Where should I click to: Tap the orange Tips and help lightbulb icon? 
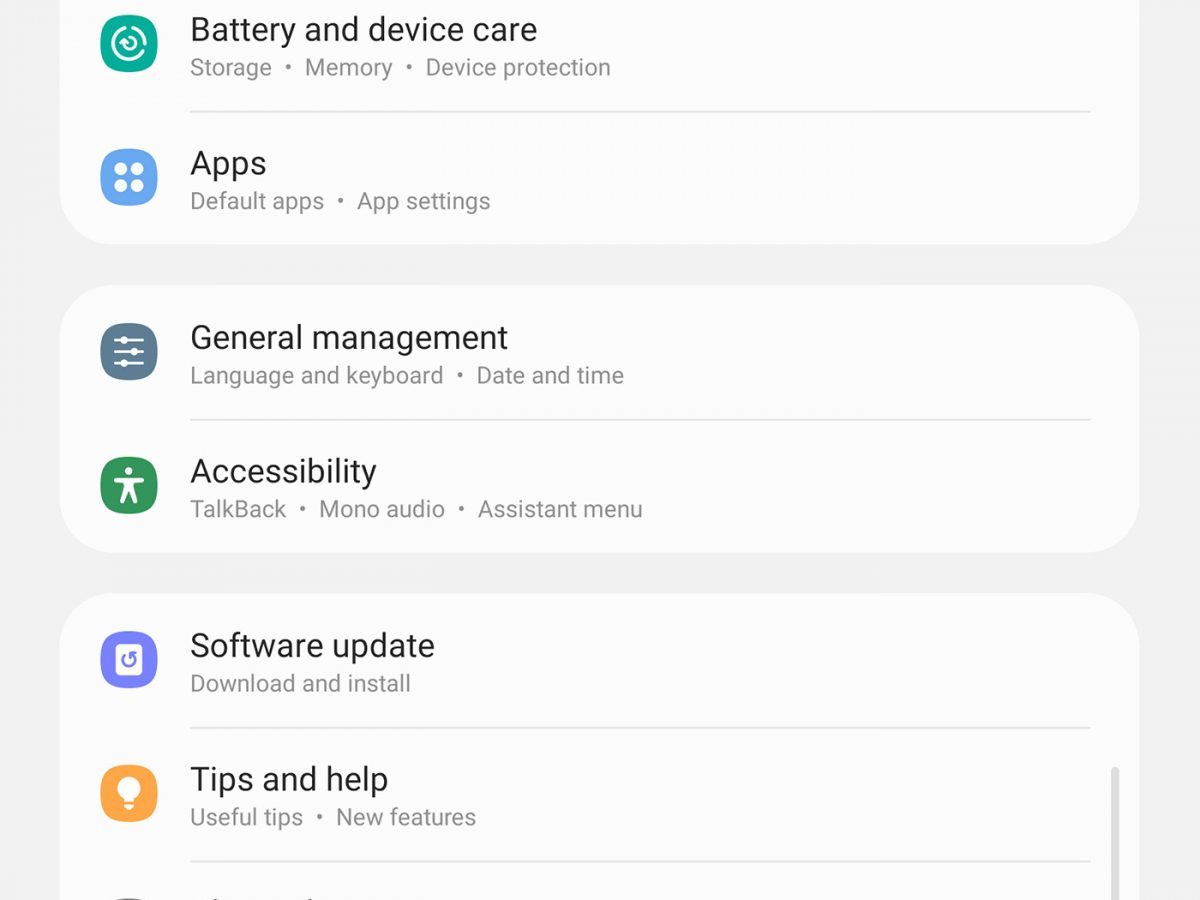[129, 793]
